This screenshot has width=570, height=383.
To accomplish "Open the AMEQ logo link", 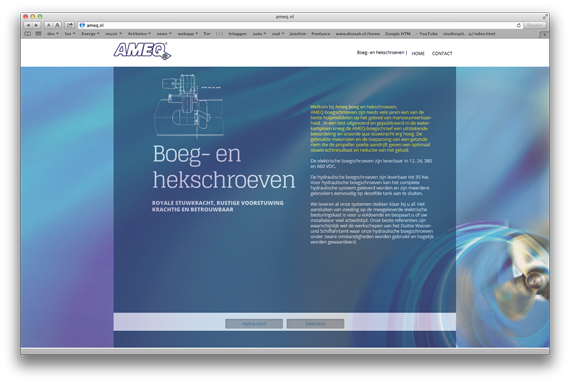I will [x=142, y=51].
